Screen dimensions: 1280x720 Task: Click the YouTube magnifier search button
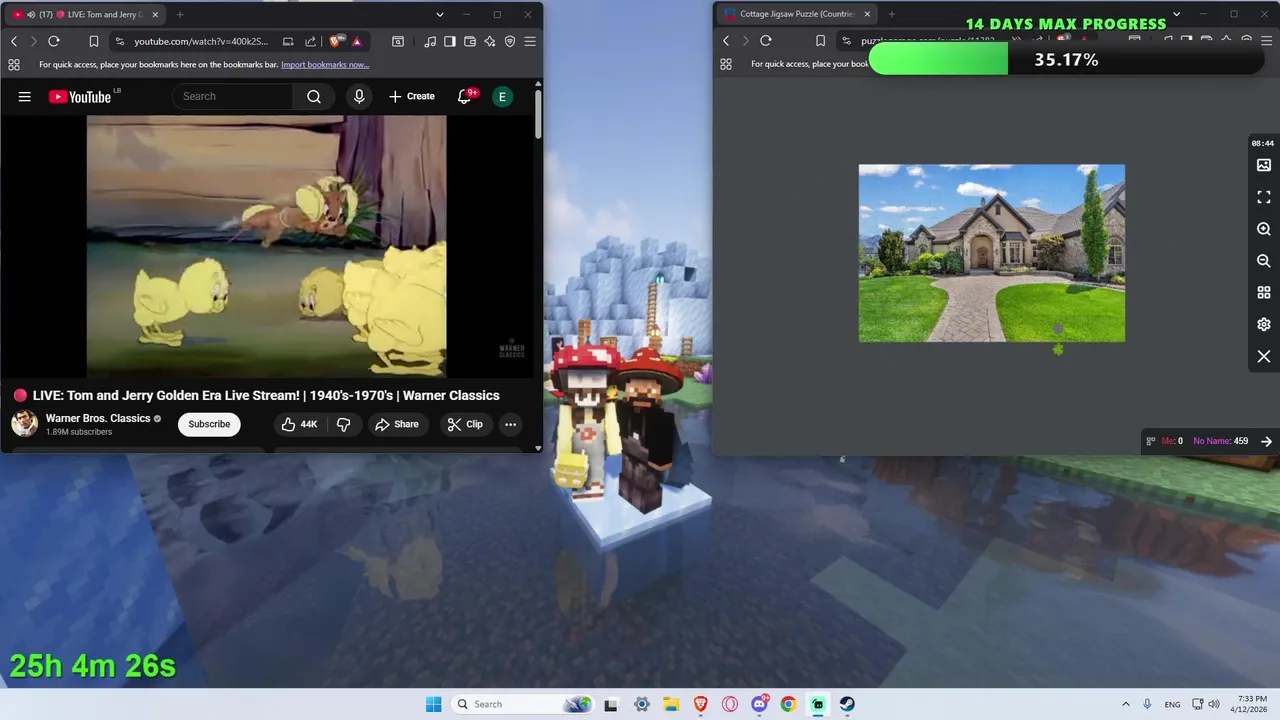tap(314, 96)
